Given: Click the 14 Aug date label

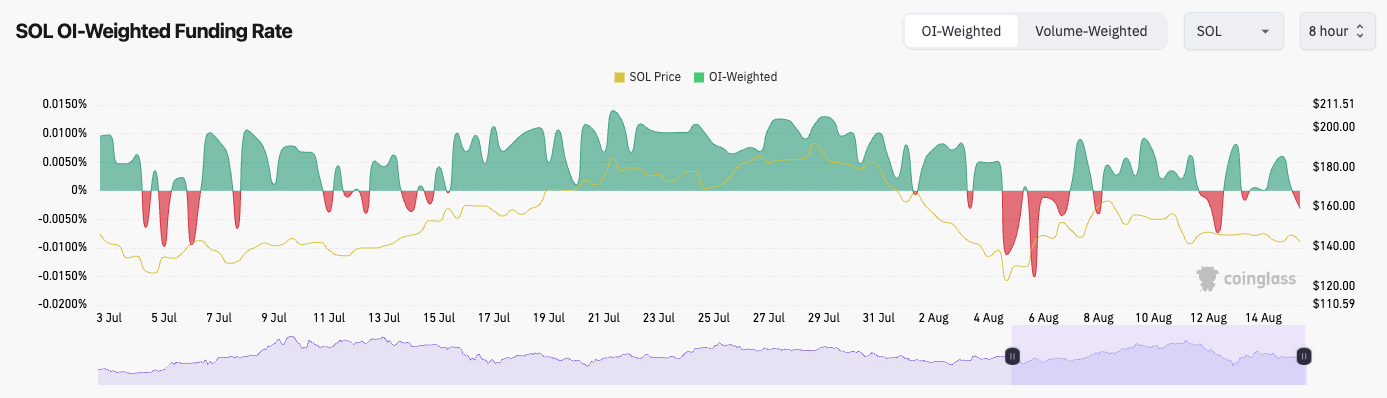Looking at the screenshot, I should click(x=1264, y=318).
